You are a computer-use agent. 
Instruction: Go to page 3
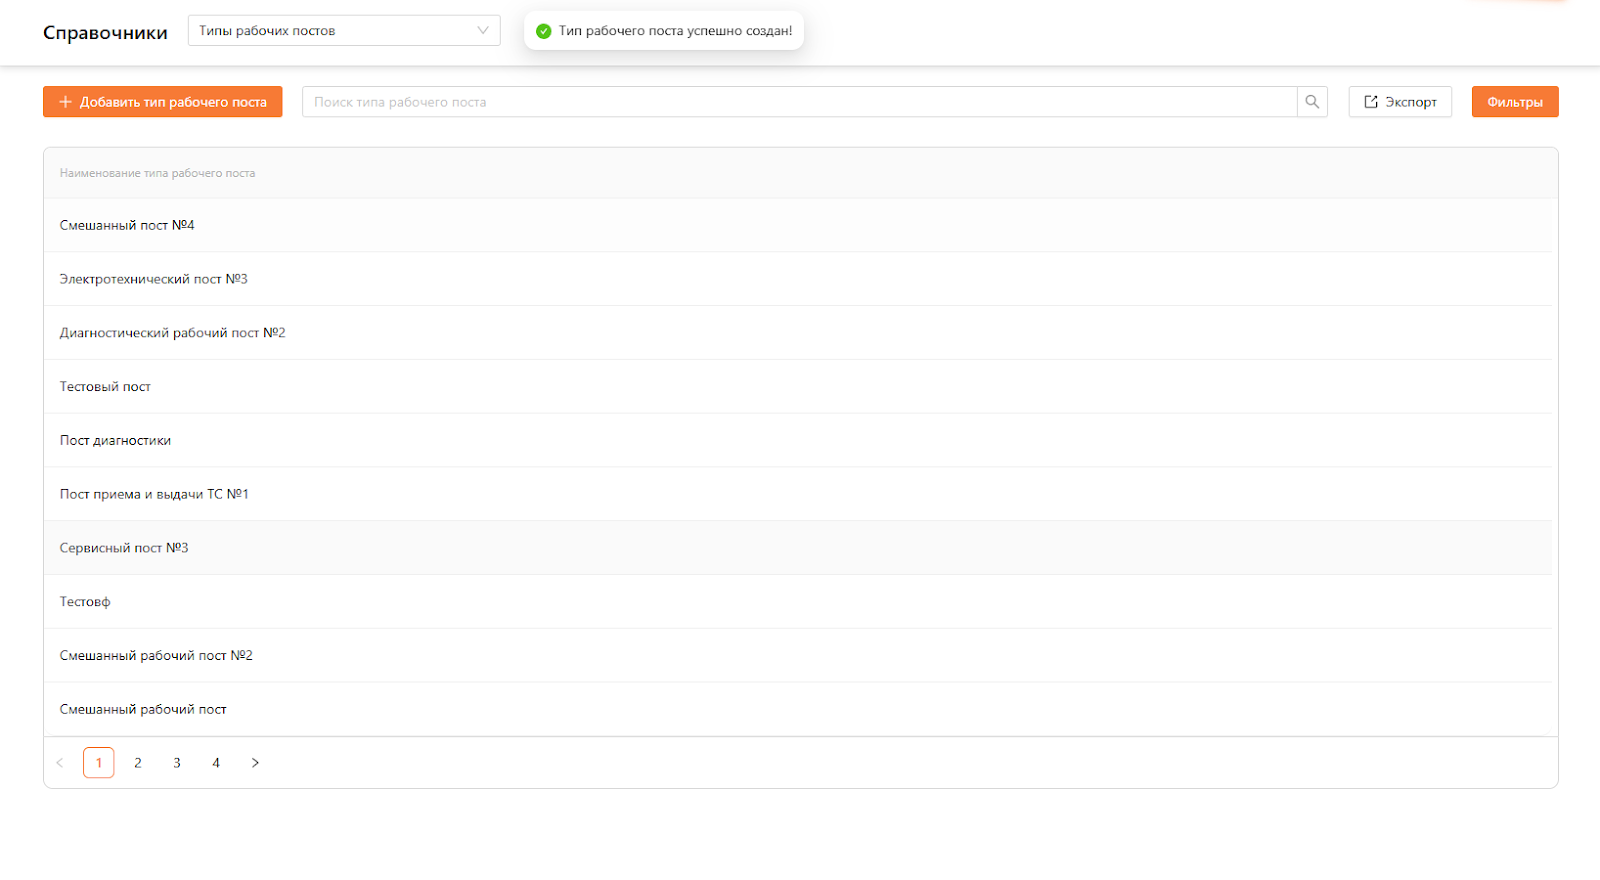pyautogui.click(x=177, y=763)
